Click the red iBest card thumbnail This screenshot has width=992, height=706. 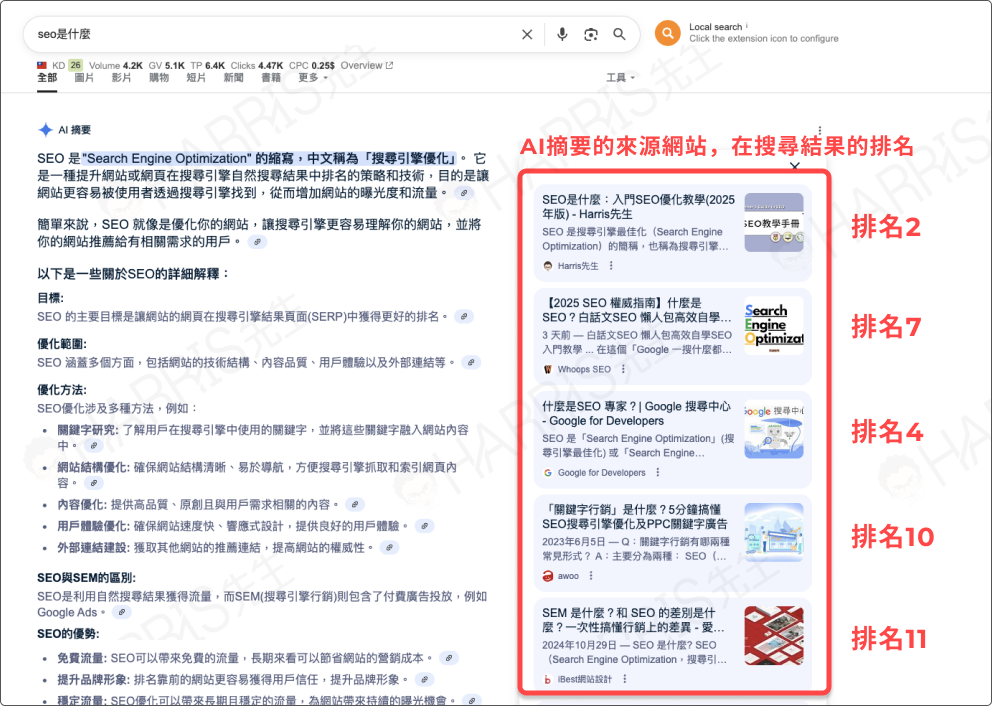pyautogui.click(x=774, y=635)
